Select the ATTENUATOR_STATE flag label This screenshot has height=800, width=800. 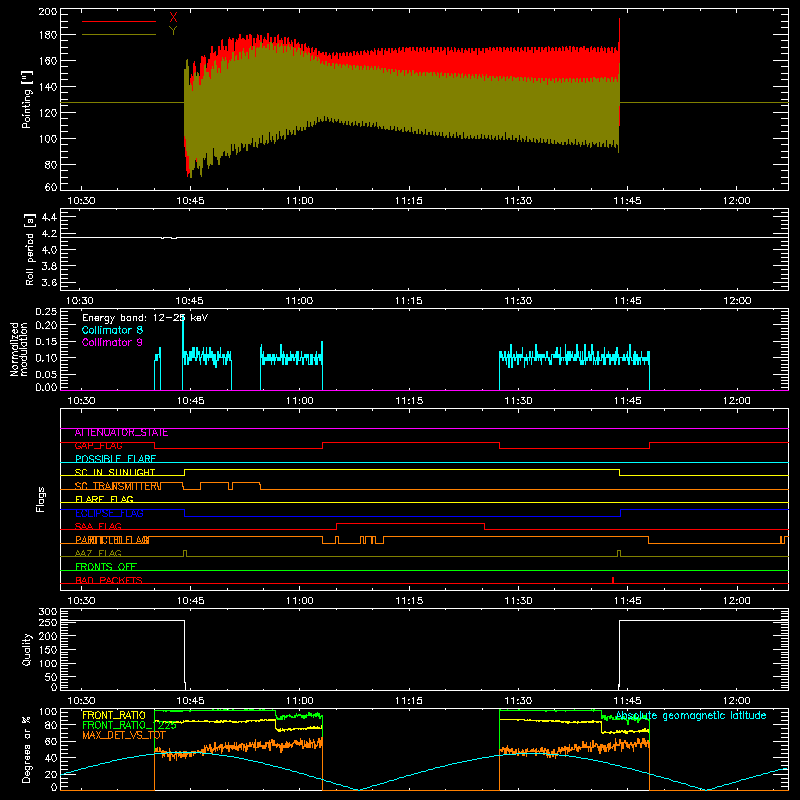[121, 433]
